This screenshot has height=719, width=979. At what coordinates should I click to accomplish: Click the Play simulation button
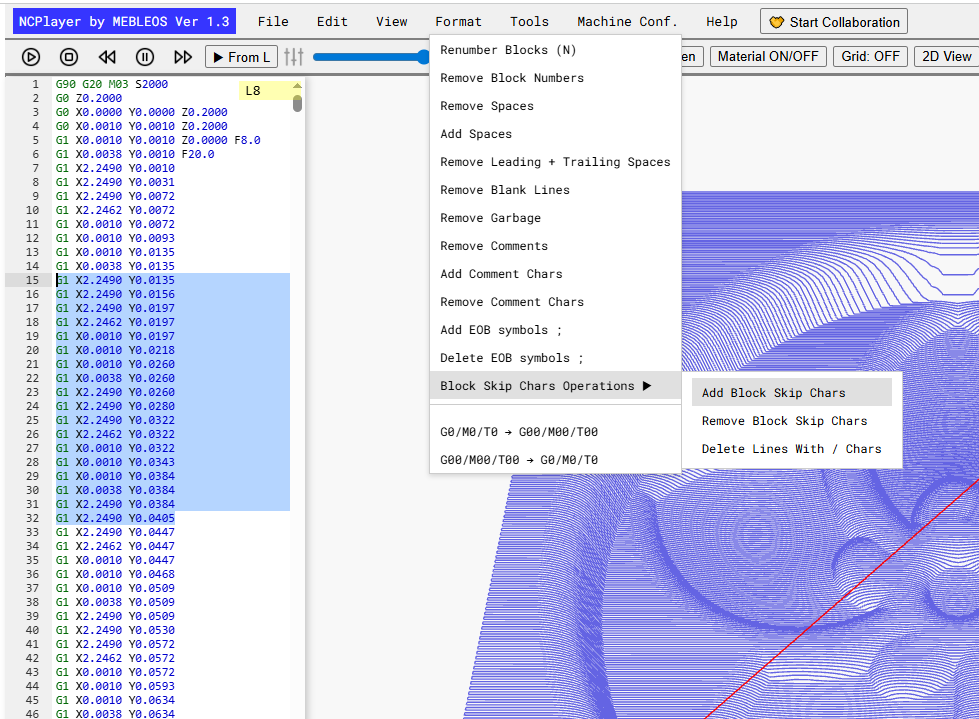pos(31,57)
